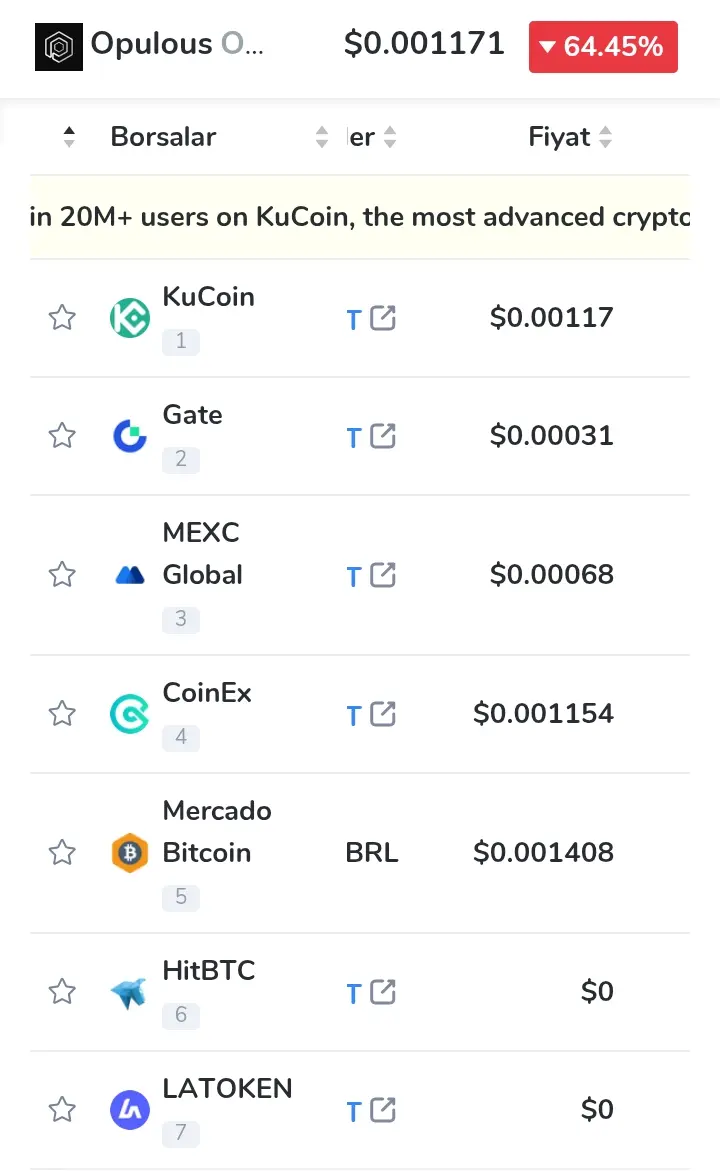
Task: Open the KuCoin exchange name link
Action: (208, 296)
